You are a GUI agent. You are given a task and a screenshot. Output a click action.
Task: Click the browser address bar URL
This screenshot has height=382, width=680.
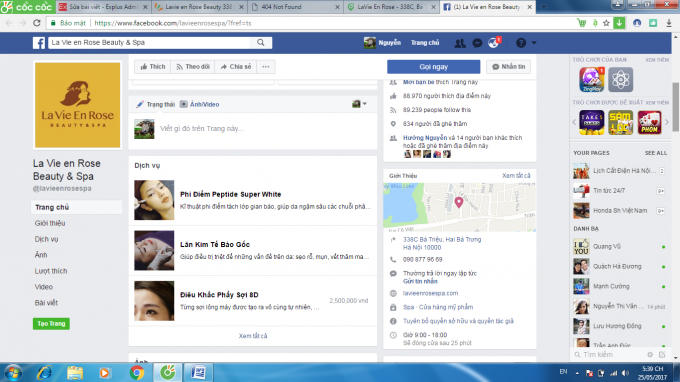(x=173, y=23)
